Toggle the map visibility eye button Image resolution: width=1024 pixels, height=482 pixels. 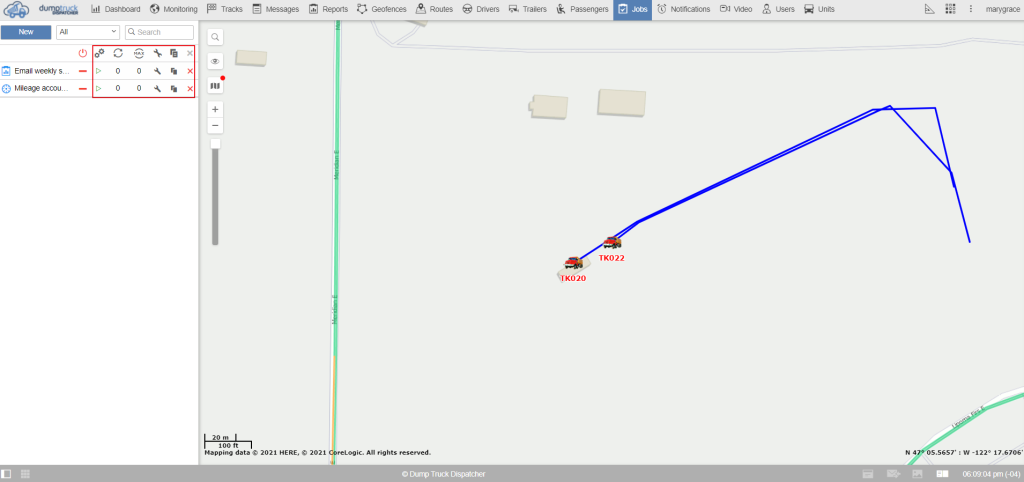click(216, 61)
